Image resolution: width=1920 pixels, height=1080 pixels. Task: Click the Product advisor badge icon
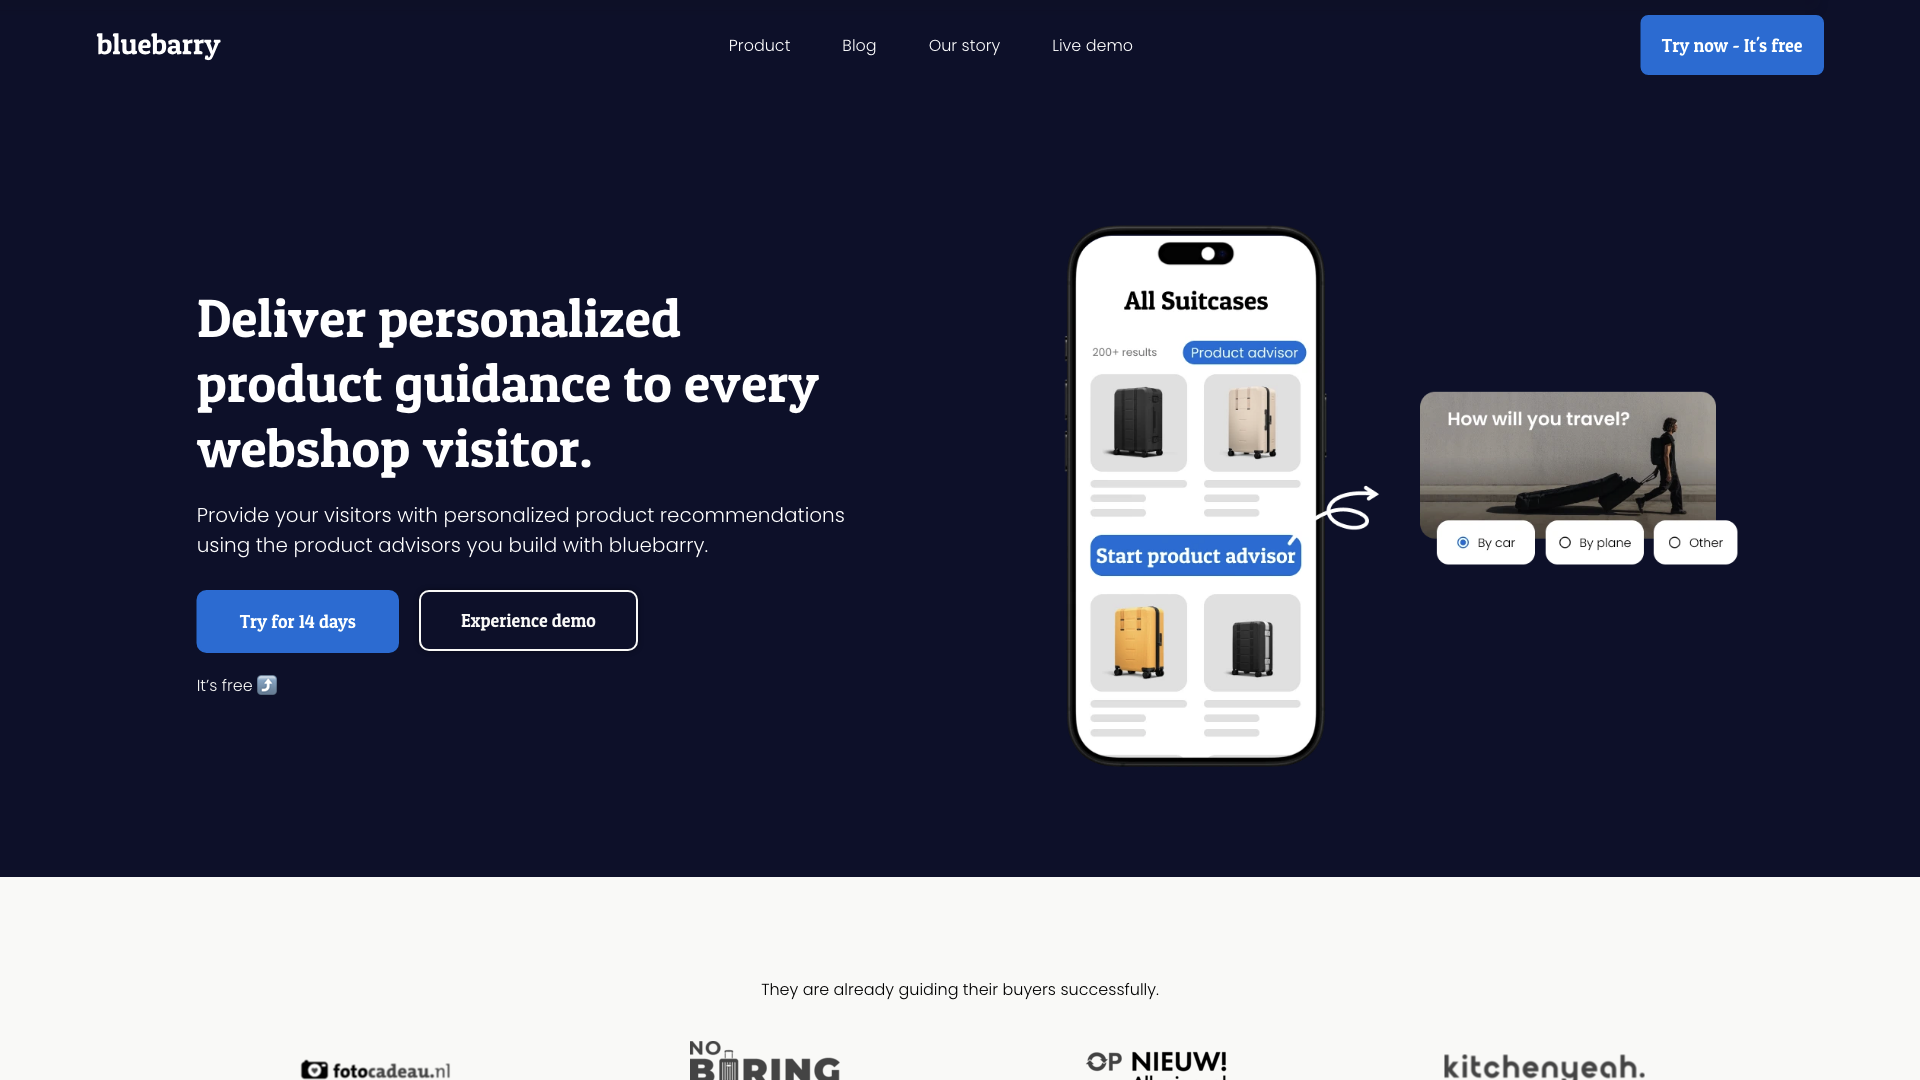pyautogui.click(x=1244, y=352)
